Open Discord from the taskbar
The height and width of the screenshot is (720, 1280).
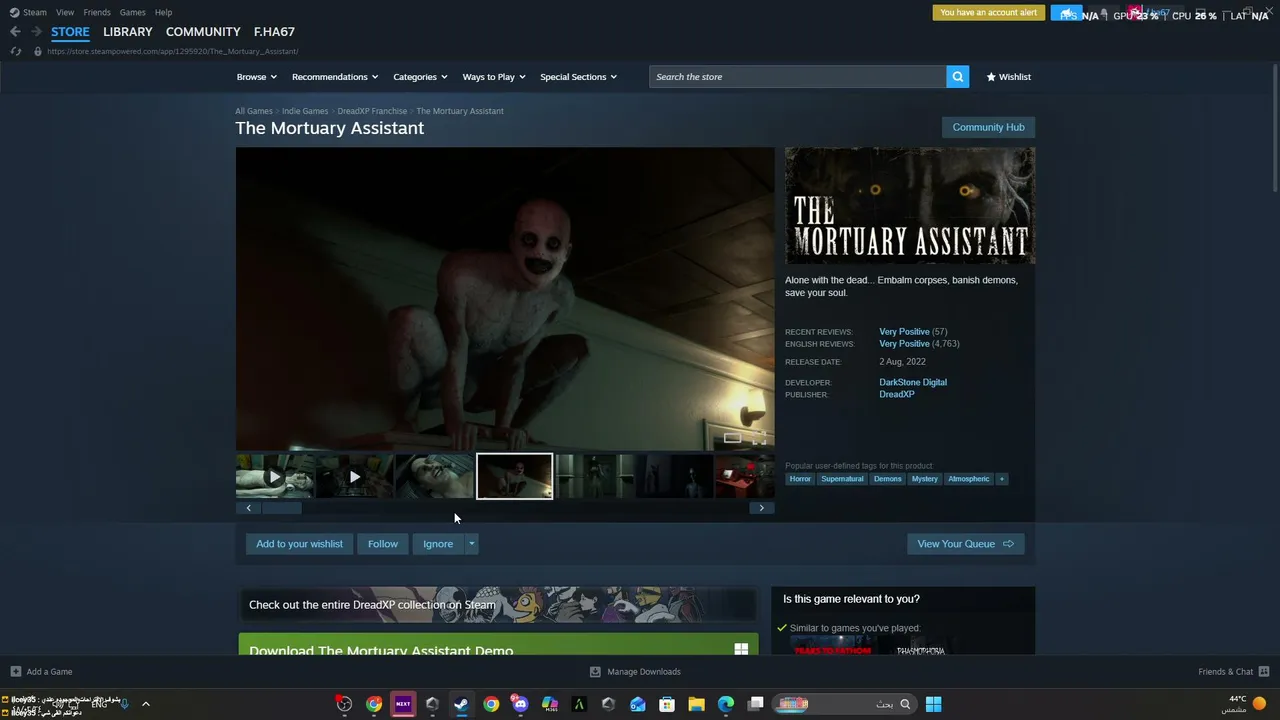click(x=520, y=704)
